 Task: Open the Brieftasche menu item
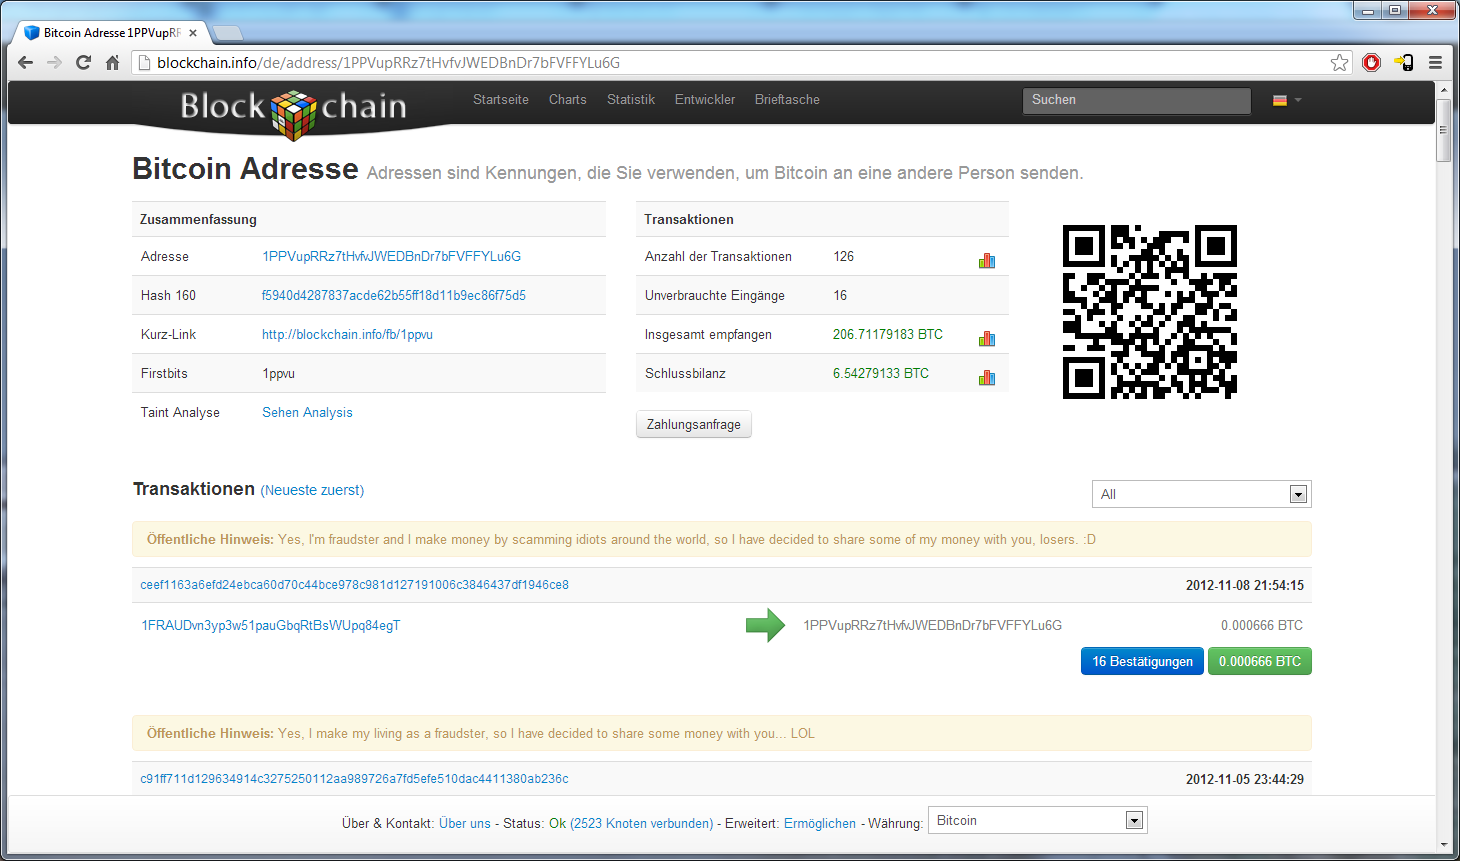click(787, 100)
